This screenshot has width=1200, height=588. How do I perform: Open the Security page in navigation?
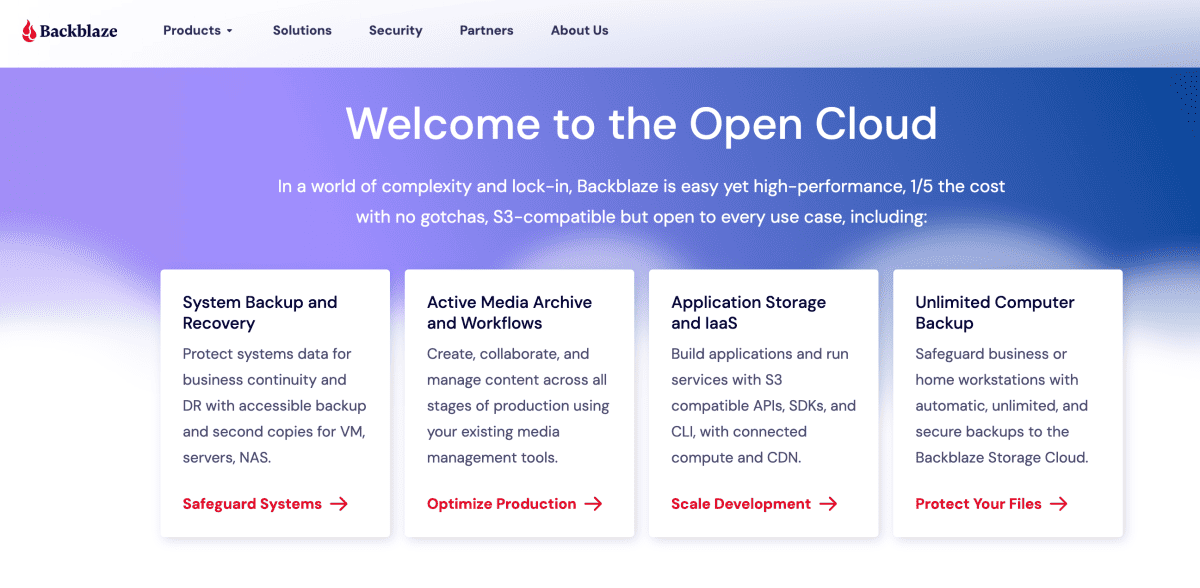point(395,30)
